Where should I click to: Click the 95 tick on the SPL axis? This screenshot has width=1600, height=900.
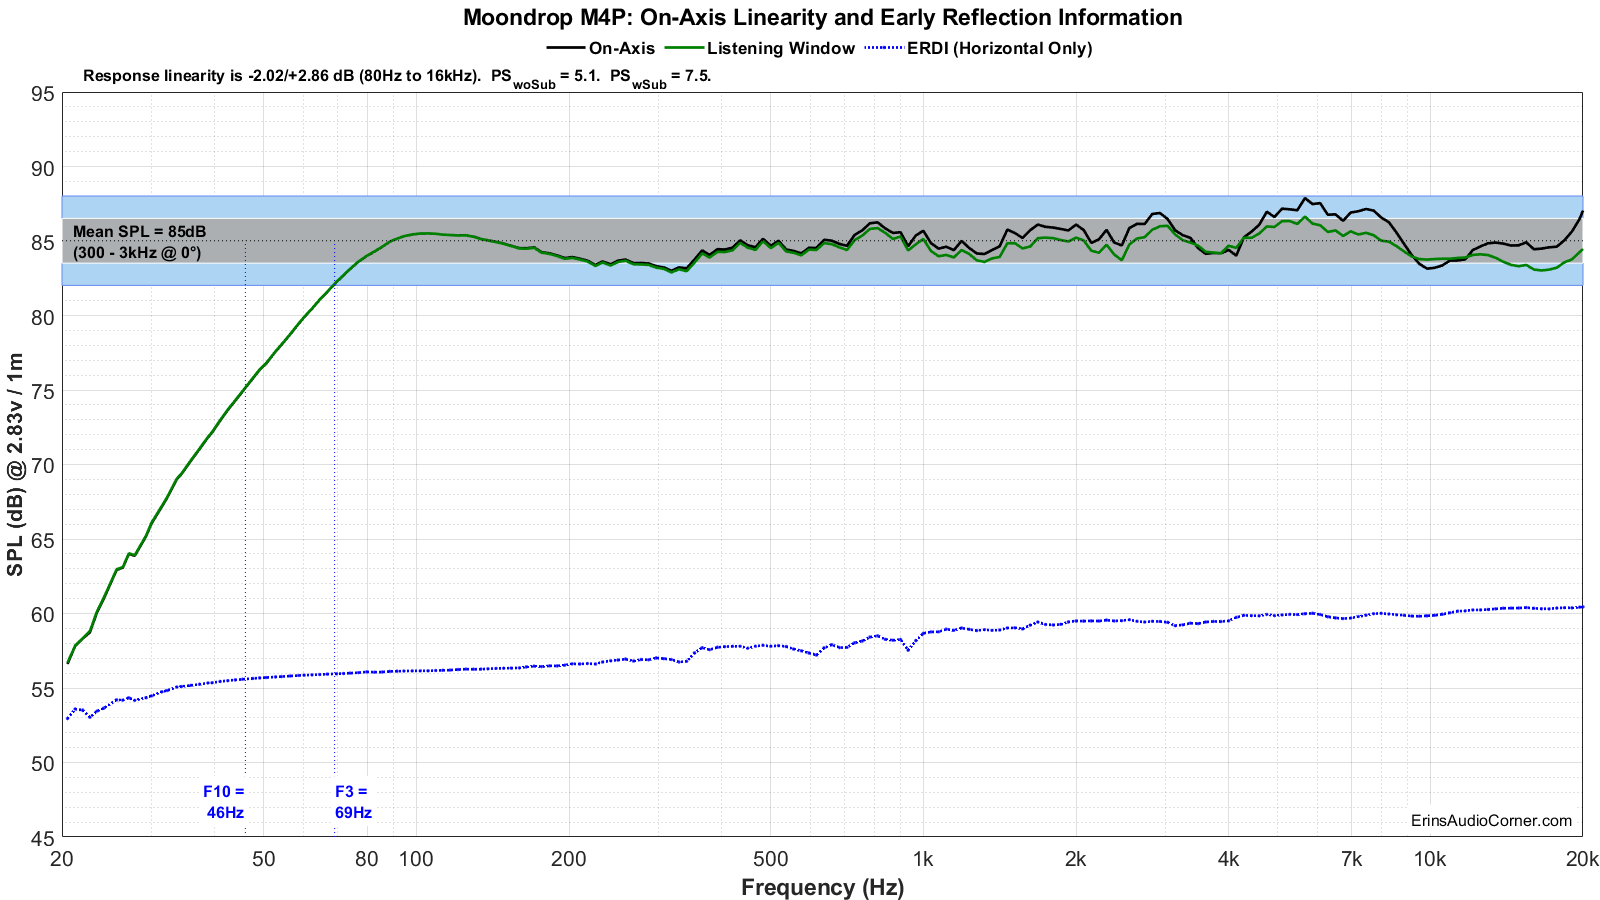coord(43,94)
